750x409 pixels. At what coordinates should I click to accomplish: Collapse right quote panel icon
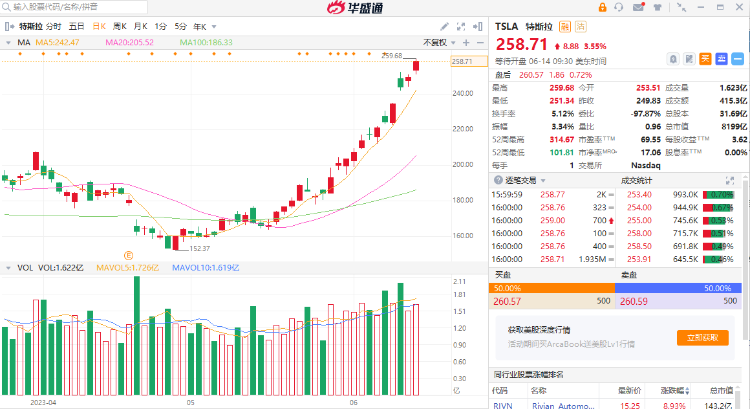pyautogui.click(x=477, y=26)
